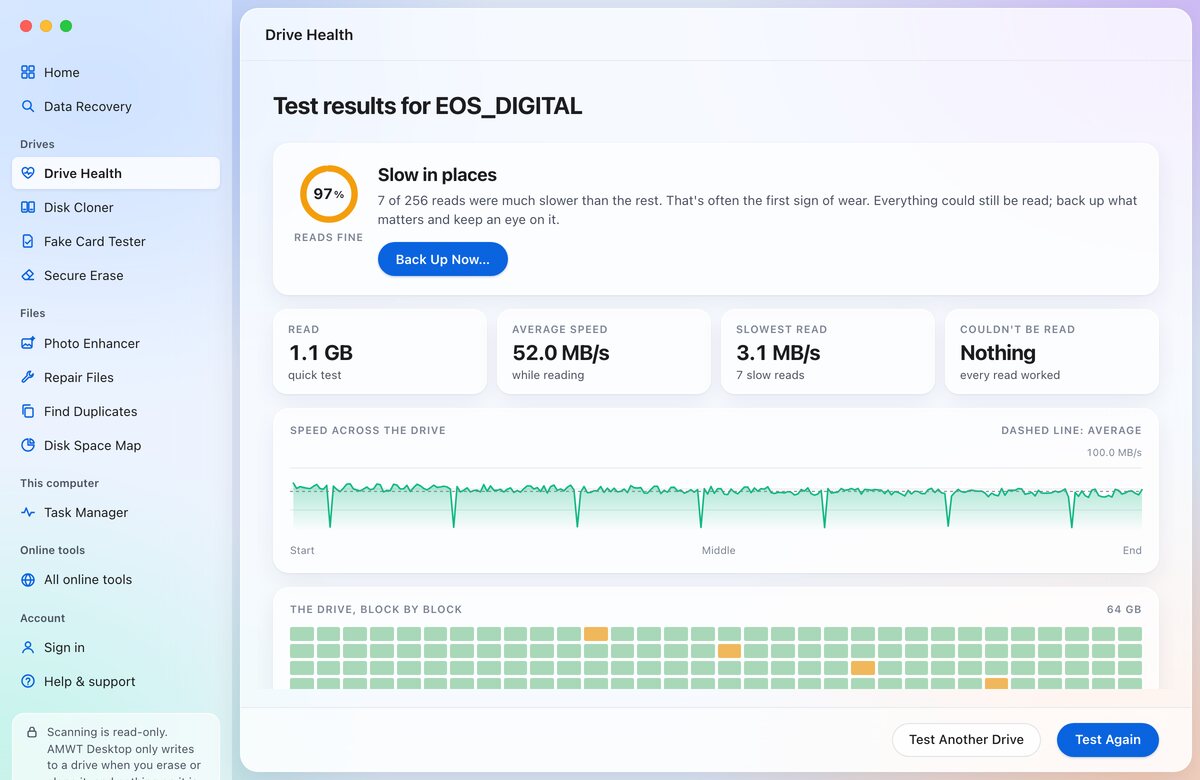Screen dimensions: 1200x780
Task: Click the Test Again button
Action: pos(1108,740)
